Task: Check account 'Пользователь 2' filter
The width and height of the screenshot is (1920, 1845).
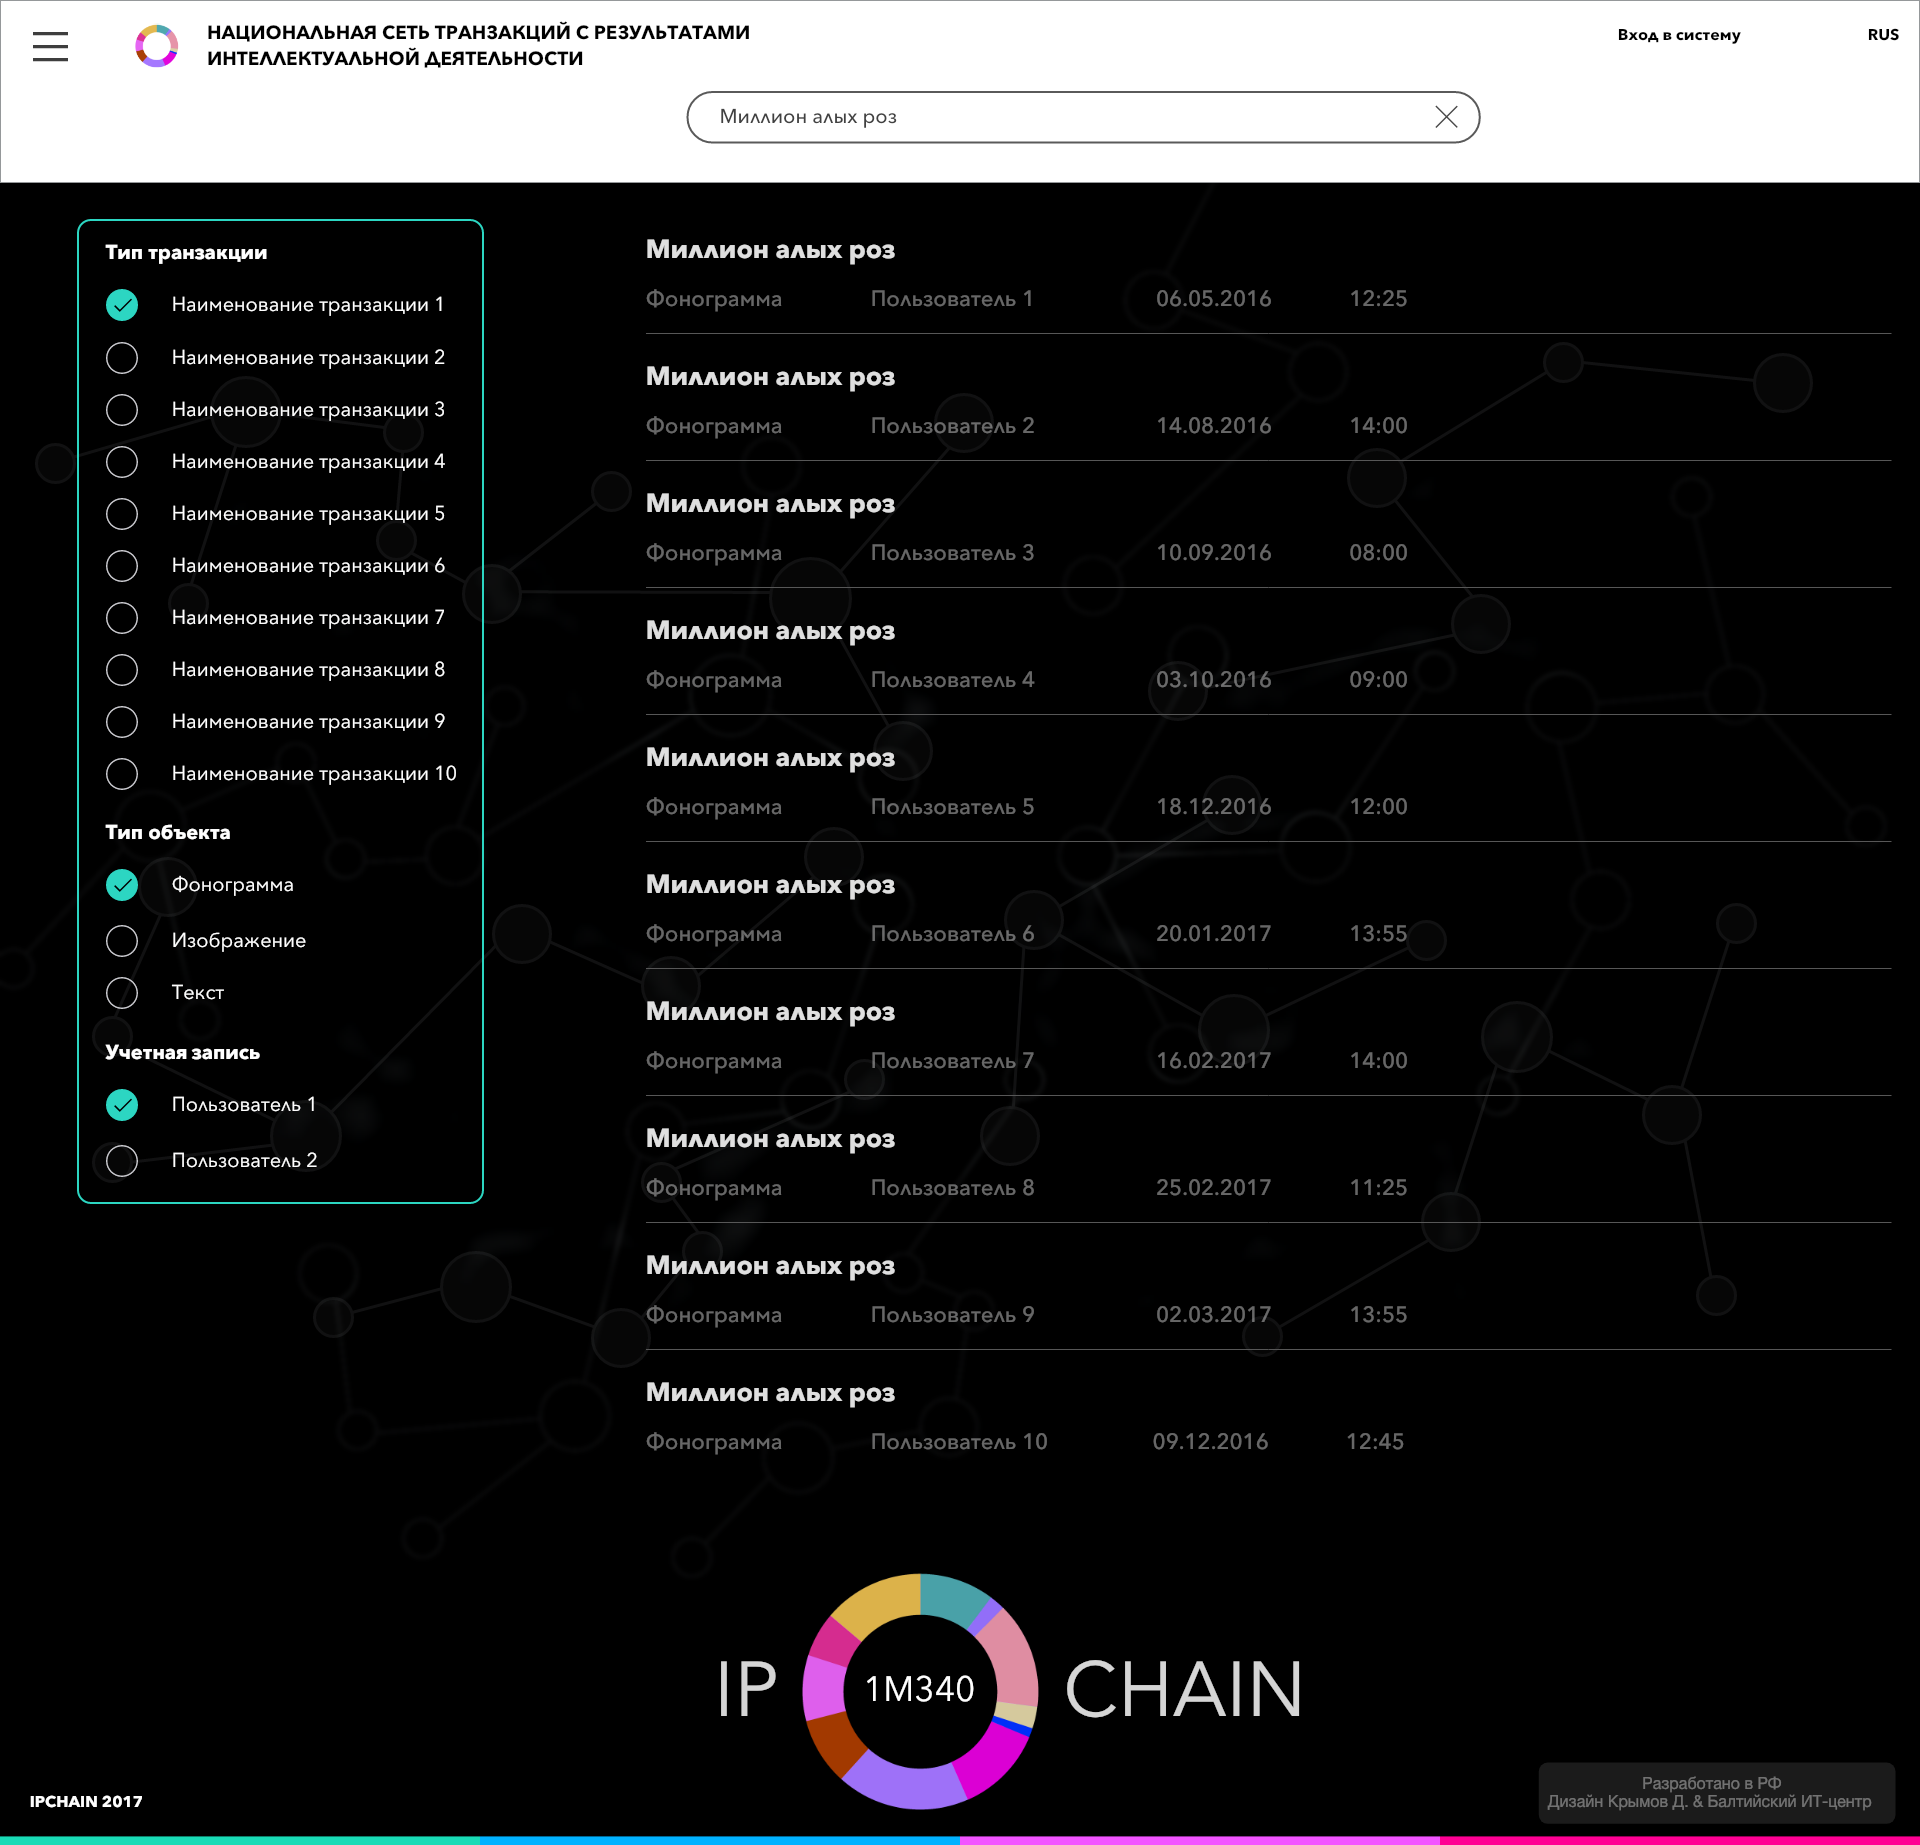Action: (122, 1161)
